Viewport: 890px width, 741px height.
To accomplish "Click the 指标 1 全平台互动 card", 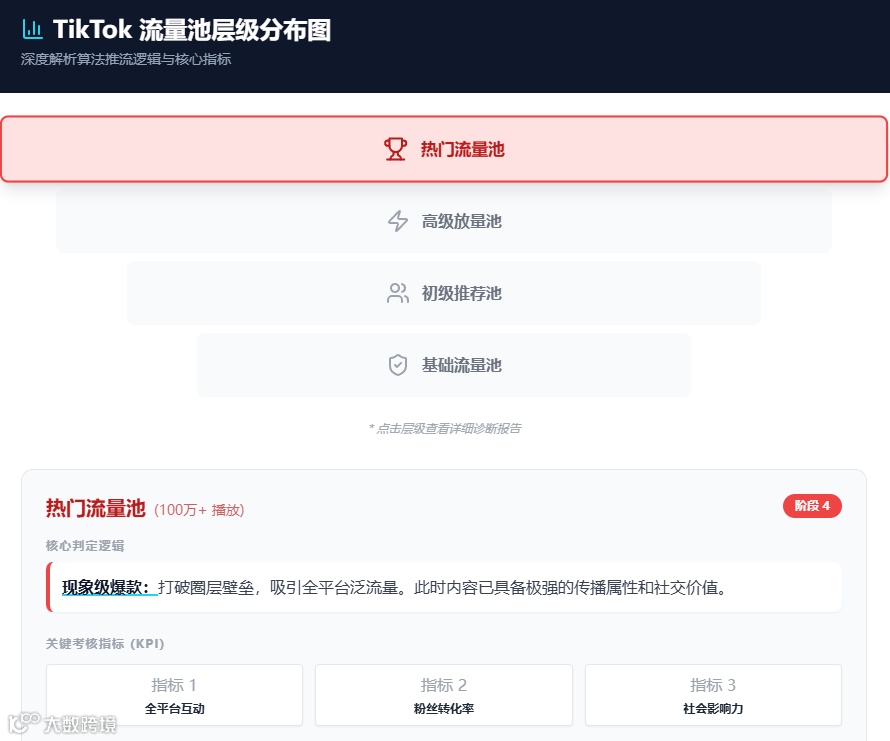I will (174, 695).
